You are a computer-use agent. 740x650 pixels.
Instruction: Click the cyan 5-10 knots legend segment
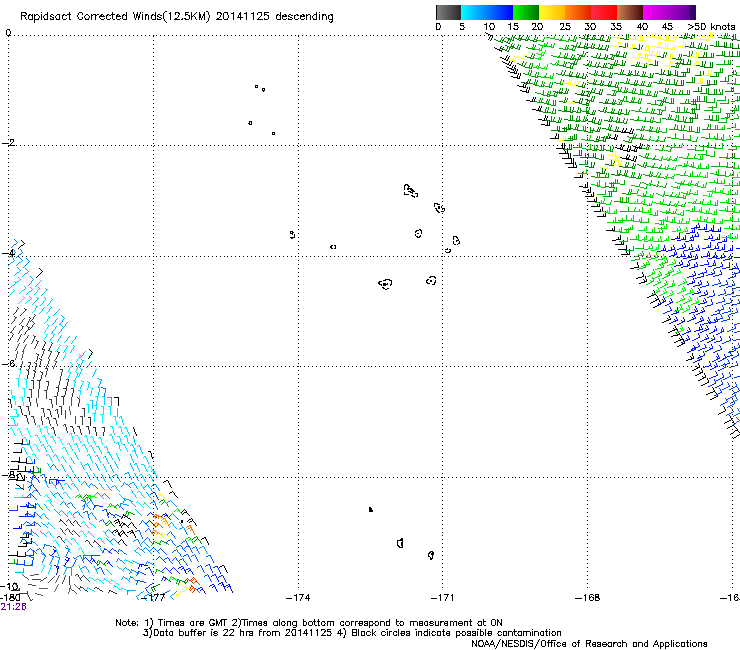[474, 12]
